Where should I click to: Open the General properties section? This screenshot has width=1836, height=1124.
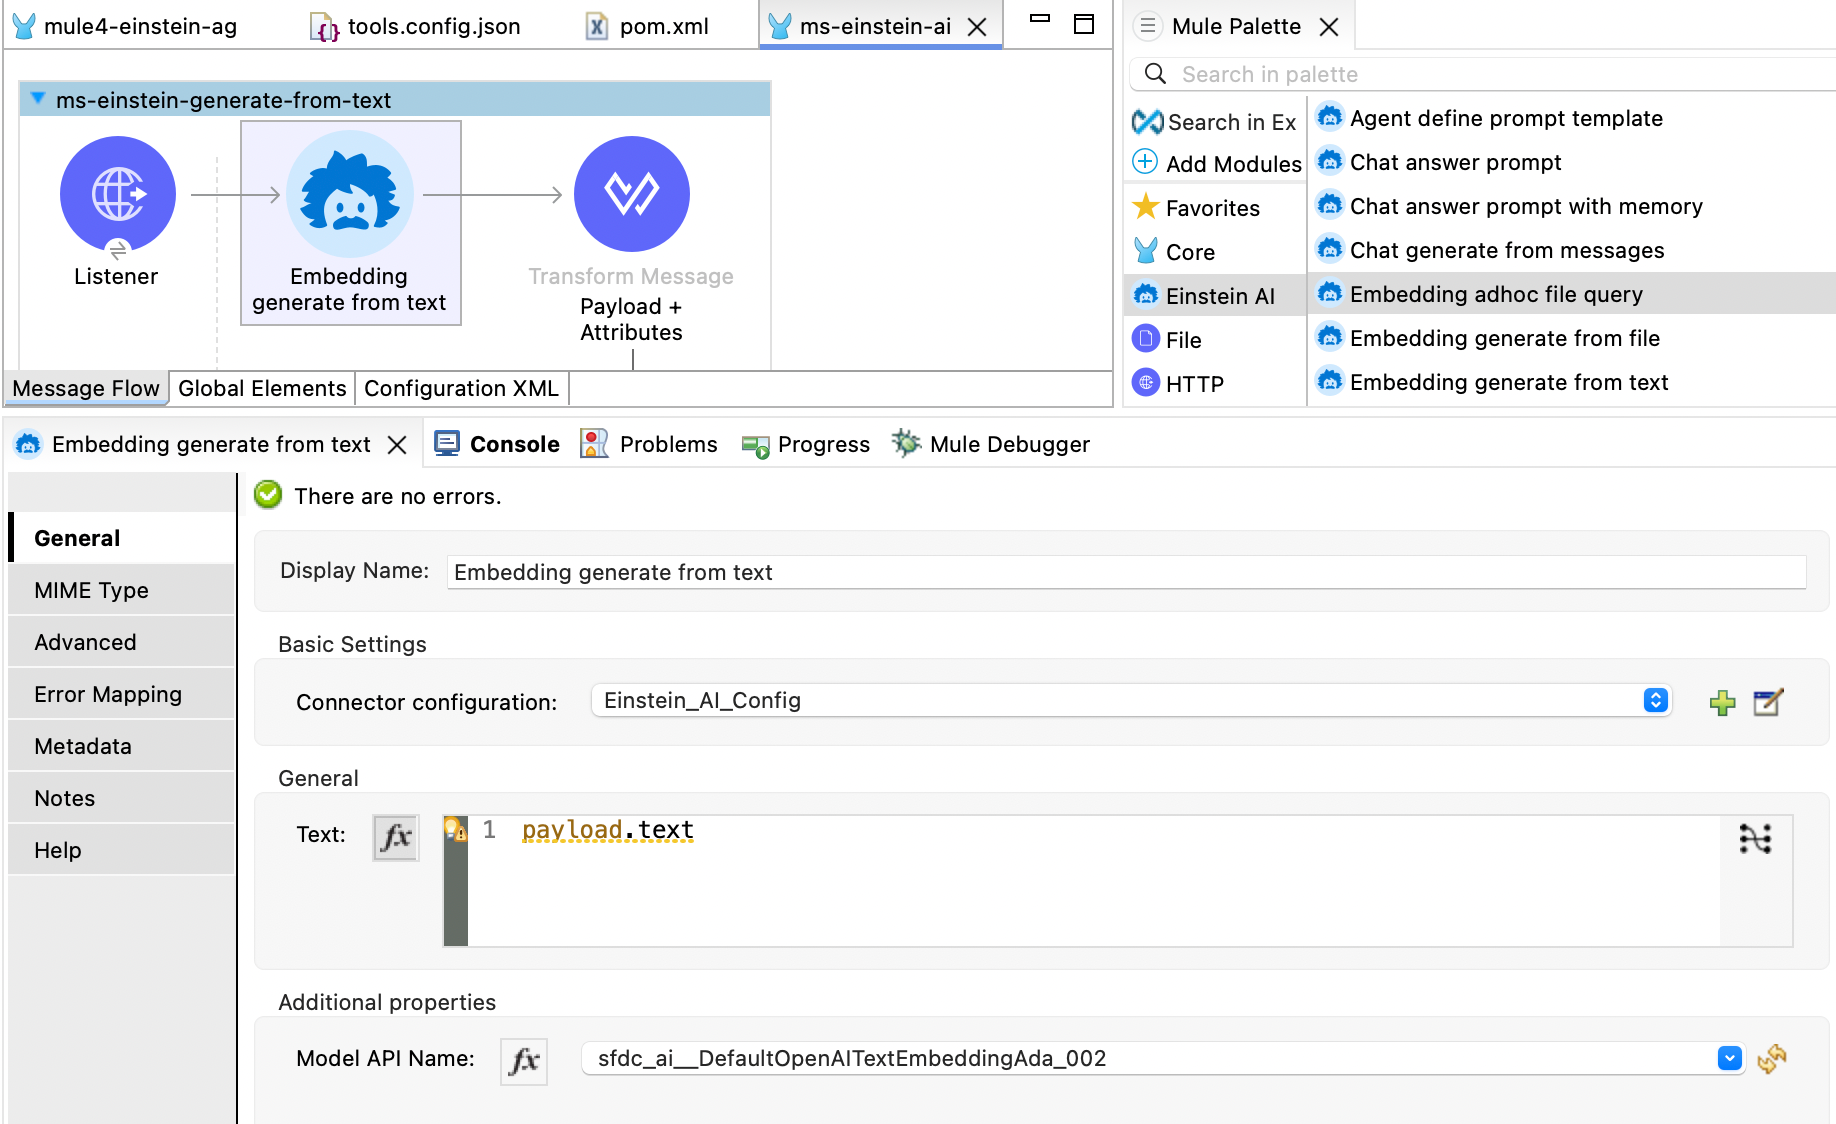(122, 538)
